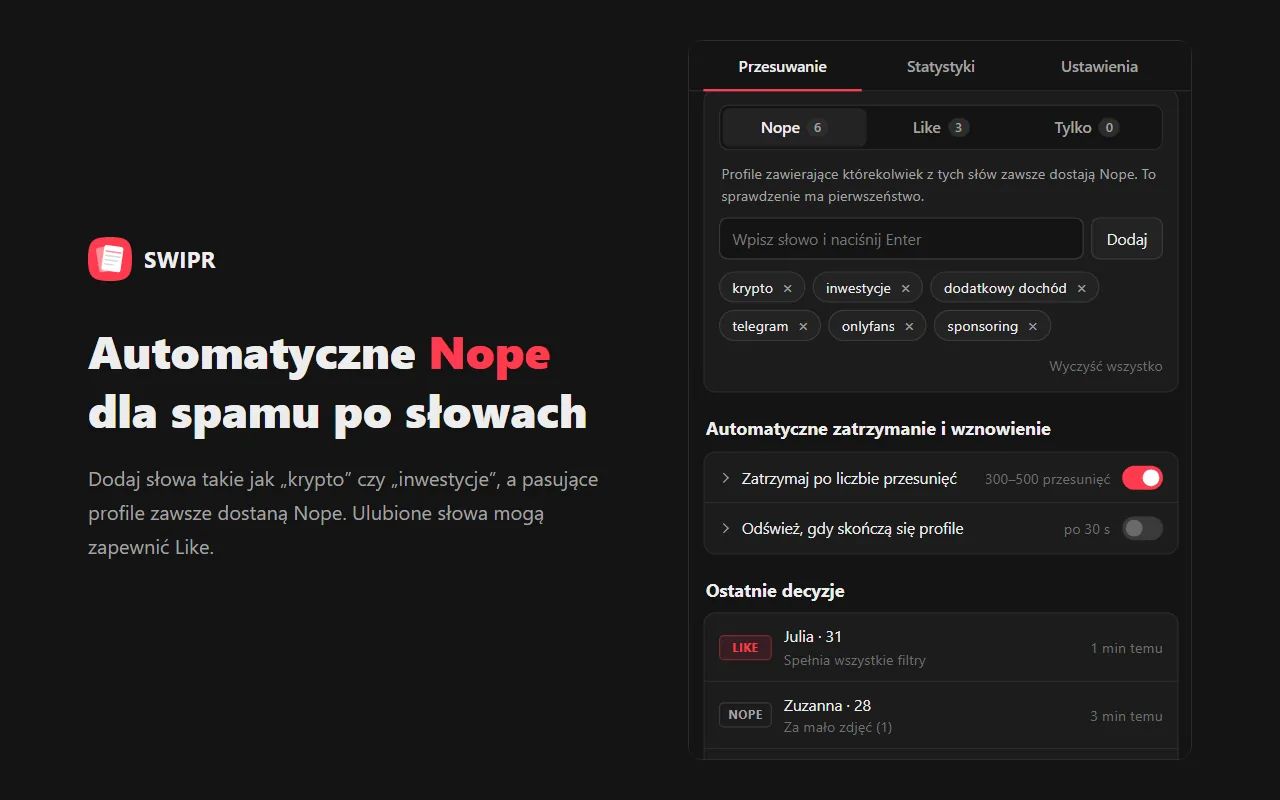Click the 'po 30 s' value text
The image size is (1280, 800).
[x=1087, y=529]
